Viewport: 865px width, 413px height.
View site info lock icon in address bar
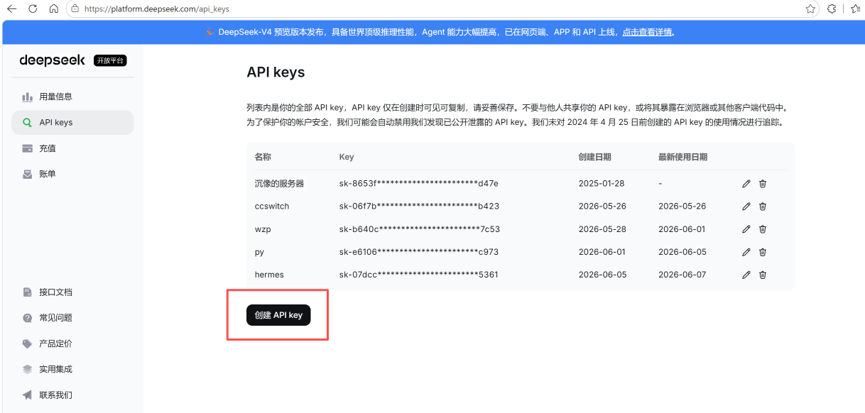pyautogui.click(x=76, y=9)
